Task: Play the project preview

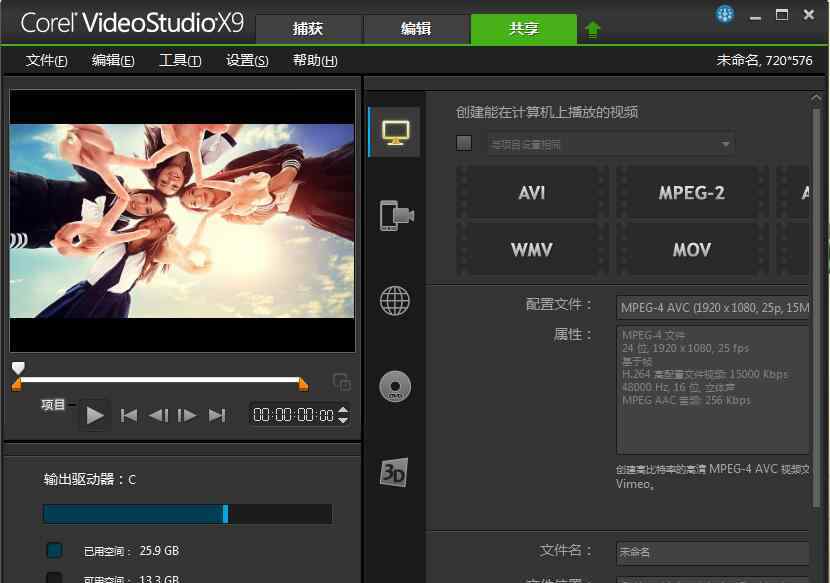Action: [95, 416]
